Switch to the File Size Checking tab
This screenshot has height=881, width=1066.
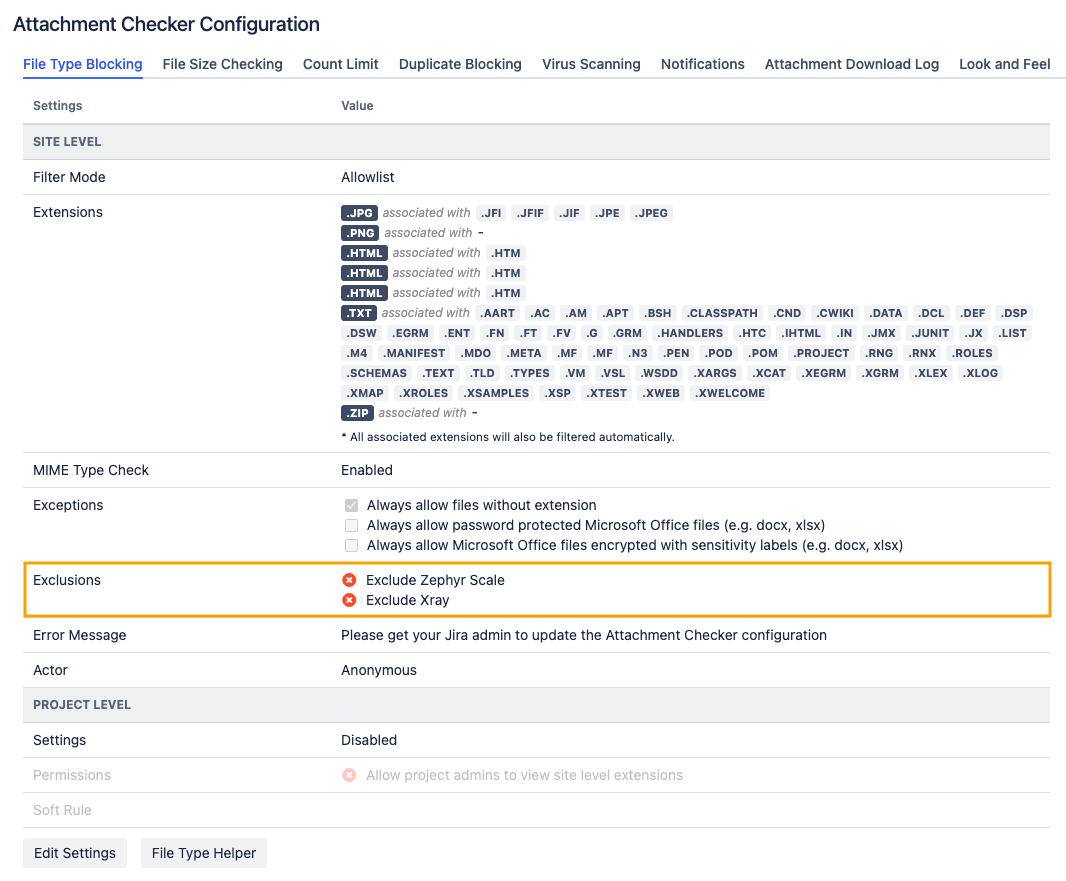222,64
